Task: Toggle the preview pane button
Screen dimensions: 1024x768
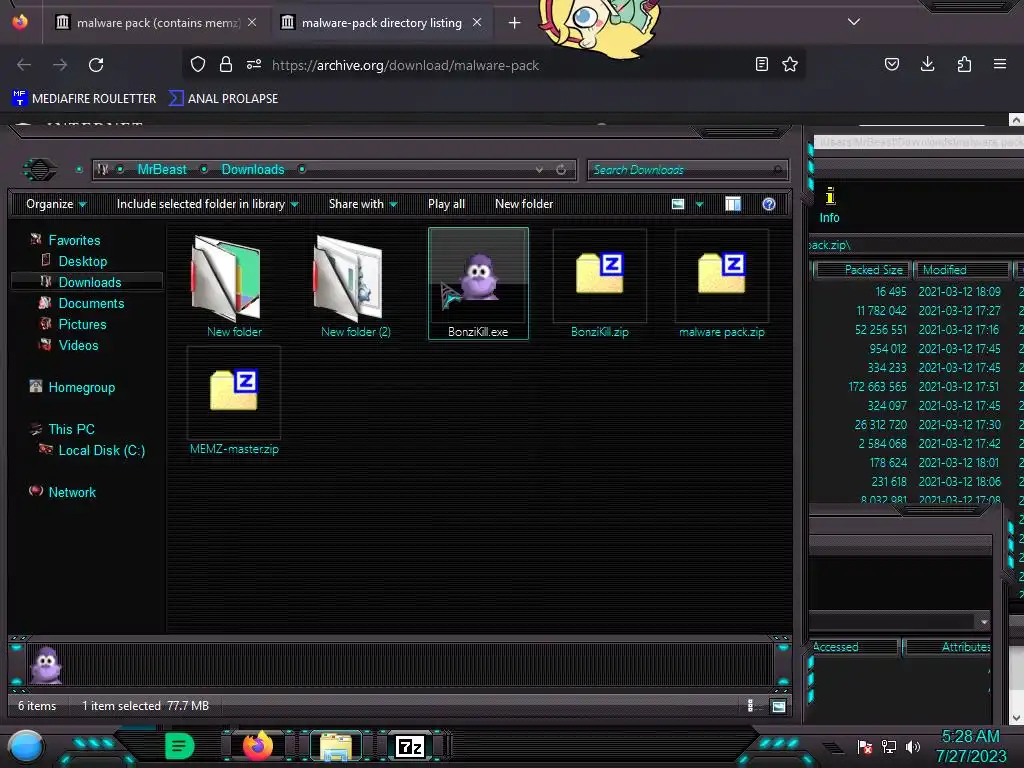Action: click(x=733, y=204)
